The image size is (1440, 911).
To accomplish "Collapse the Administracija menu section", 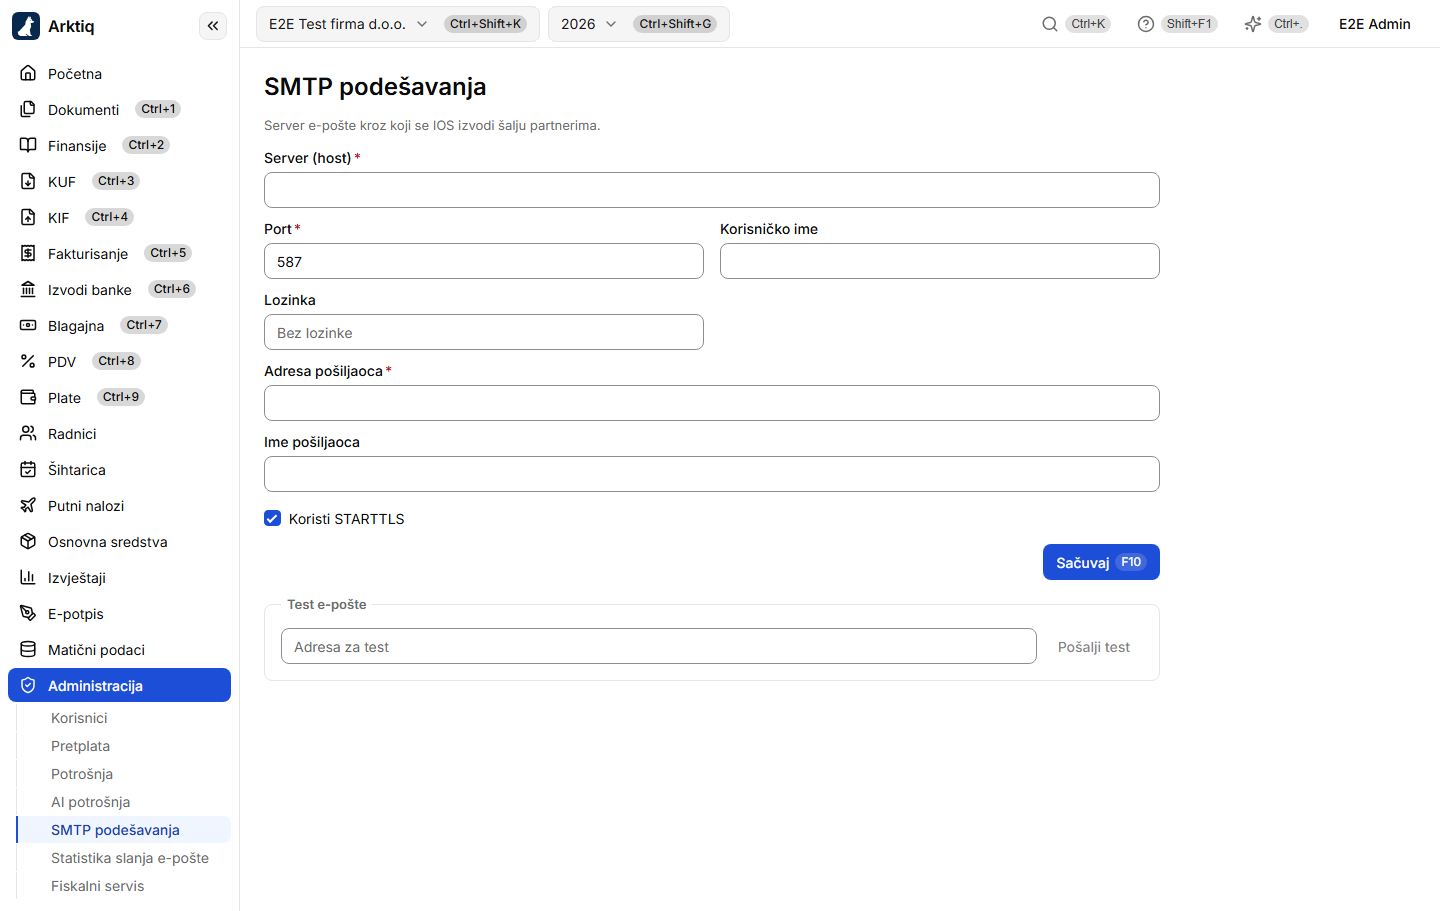I will coord(119,685).
